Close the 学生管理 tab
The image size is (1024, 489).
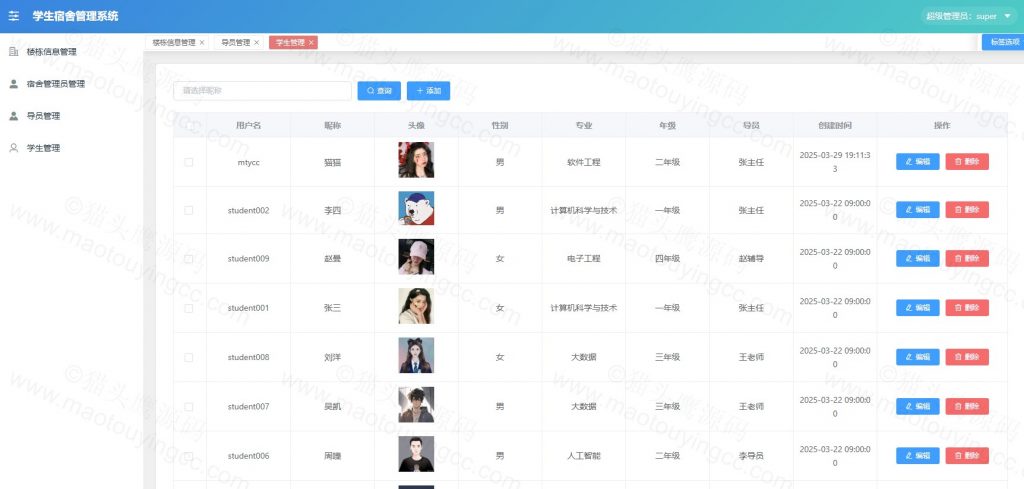pos(312,42)
